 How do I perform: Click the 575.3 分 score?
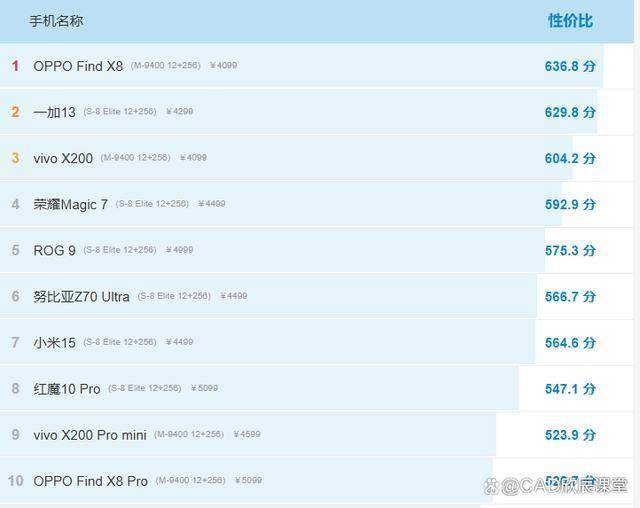(x=570, y=250)
